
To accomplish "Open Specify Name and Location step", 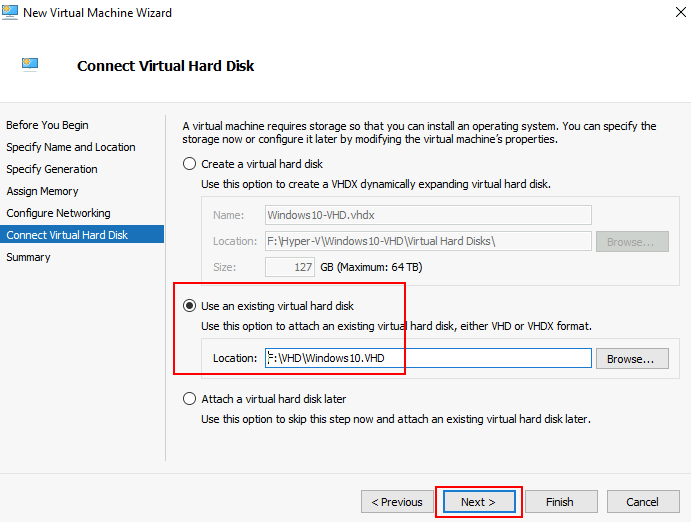I will point(70,147).
